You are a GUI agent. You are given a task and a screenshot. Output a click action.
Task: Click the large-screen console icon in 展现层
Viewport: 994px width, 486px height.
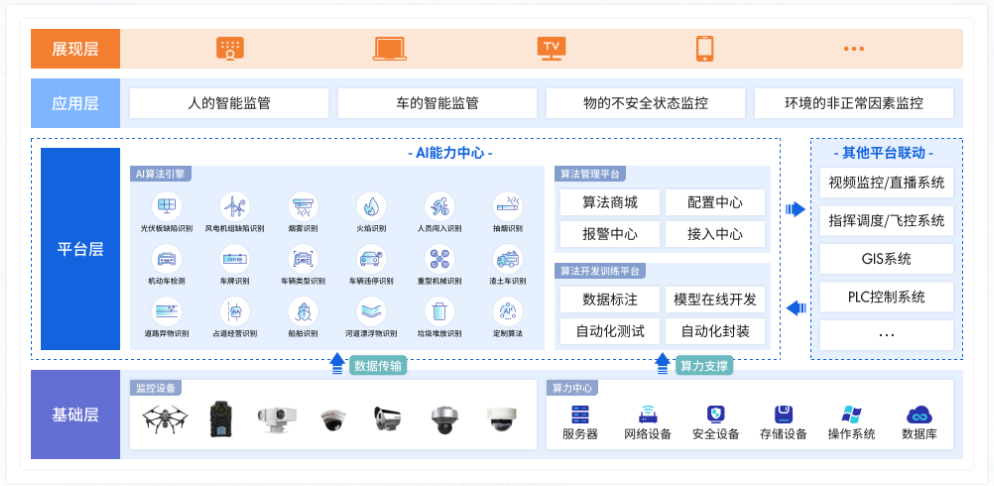[x=230, y=49]
